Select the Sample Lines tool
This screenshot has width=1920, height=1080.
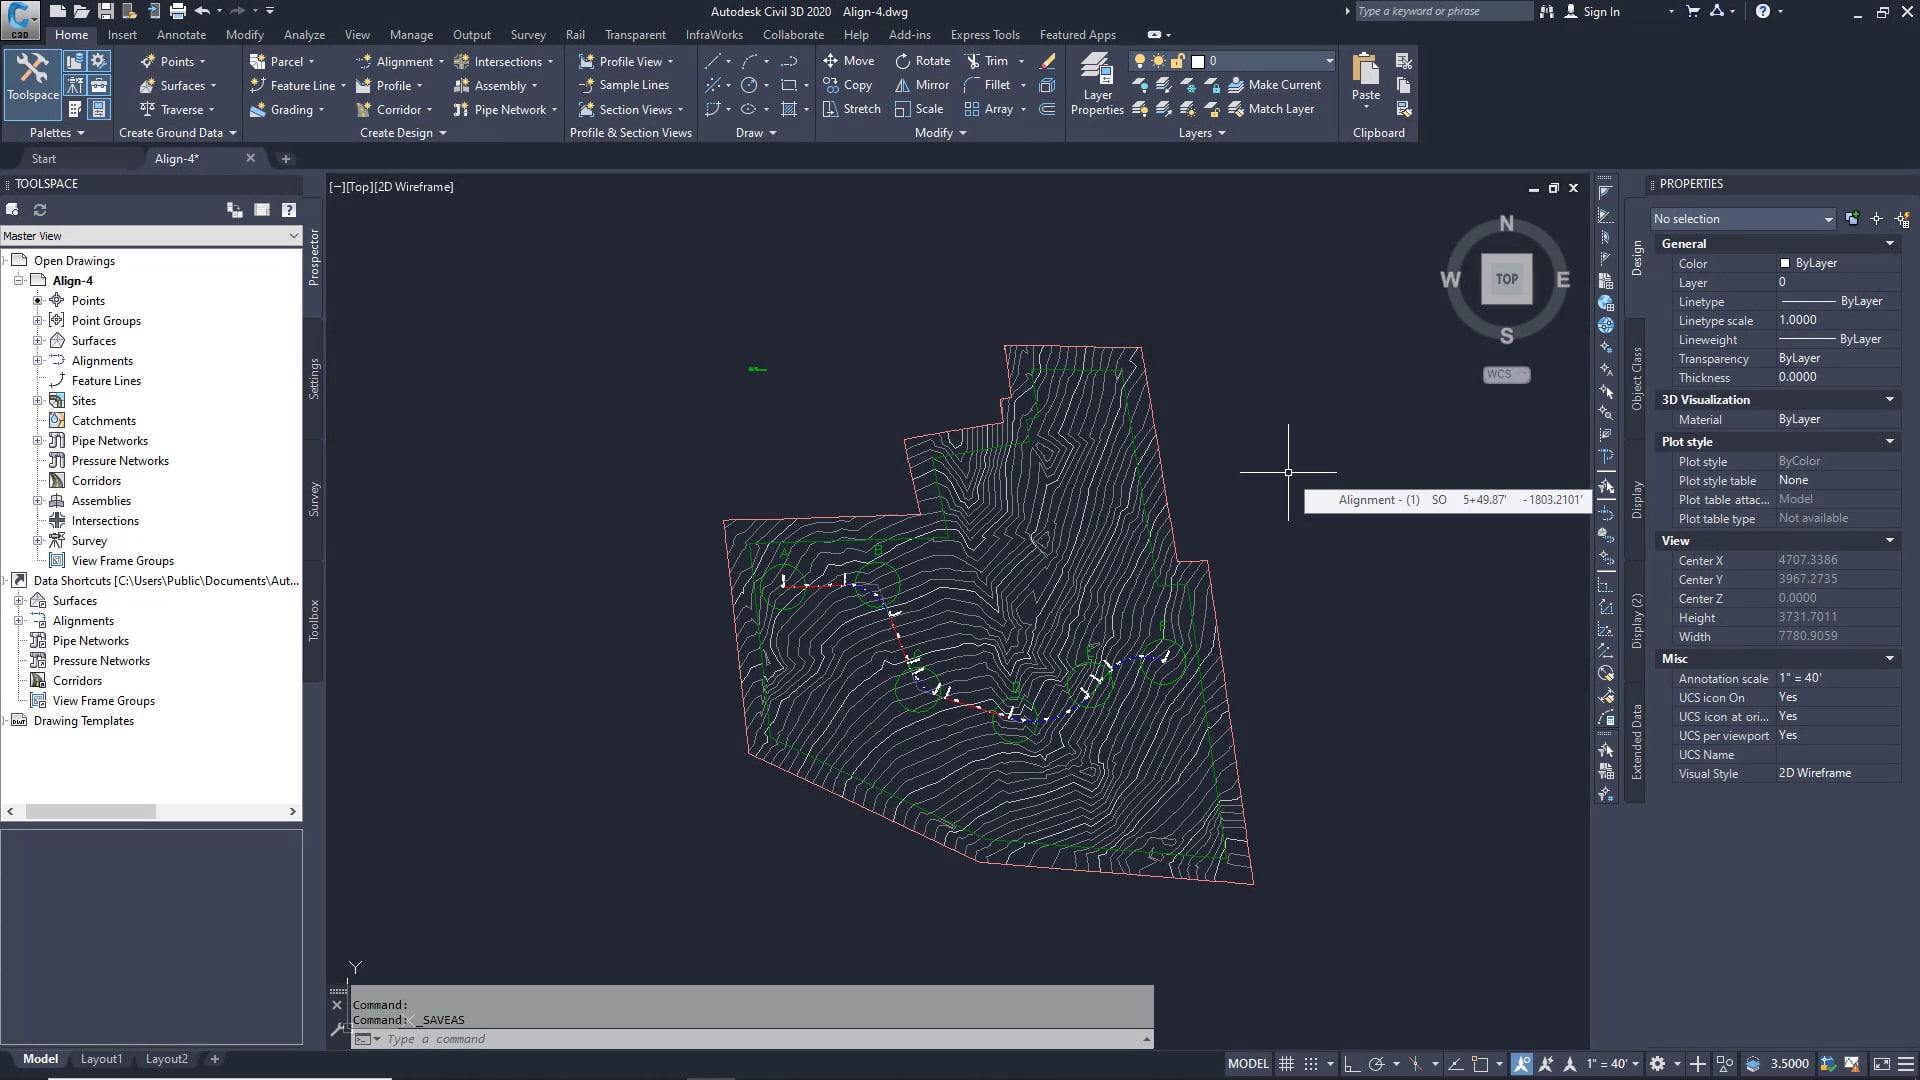pyautogui.click(x=626, y=85)
